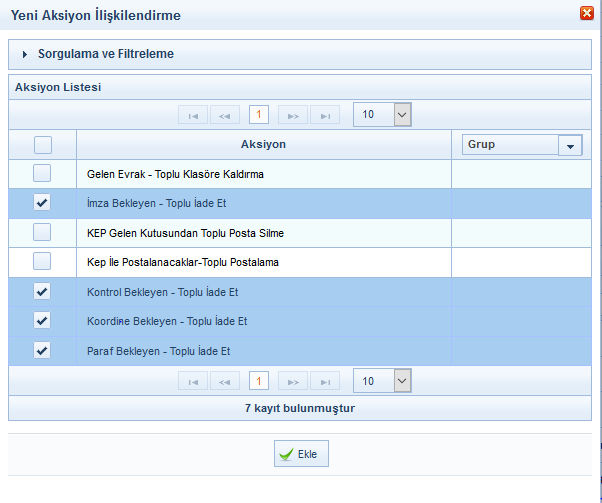This screenshot has height=503, width=602.
Task: Uncheck İmza Bekleyen - Toplu İade Et
Action: click(42, 203)
